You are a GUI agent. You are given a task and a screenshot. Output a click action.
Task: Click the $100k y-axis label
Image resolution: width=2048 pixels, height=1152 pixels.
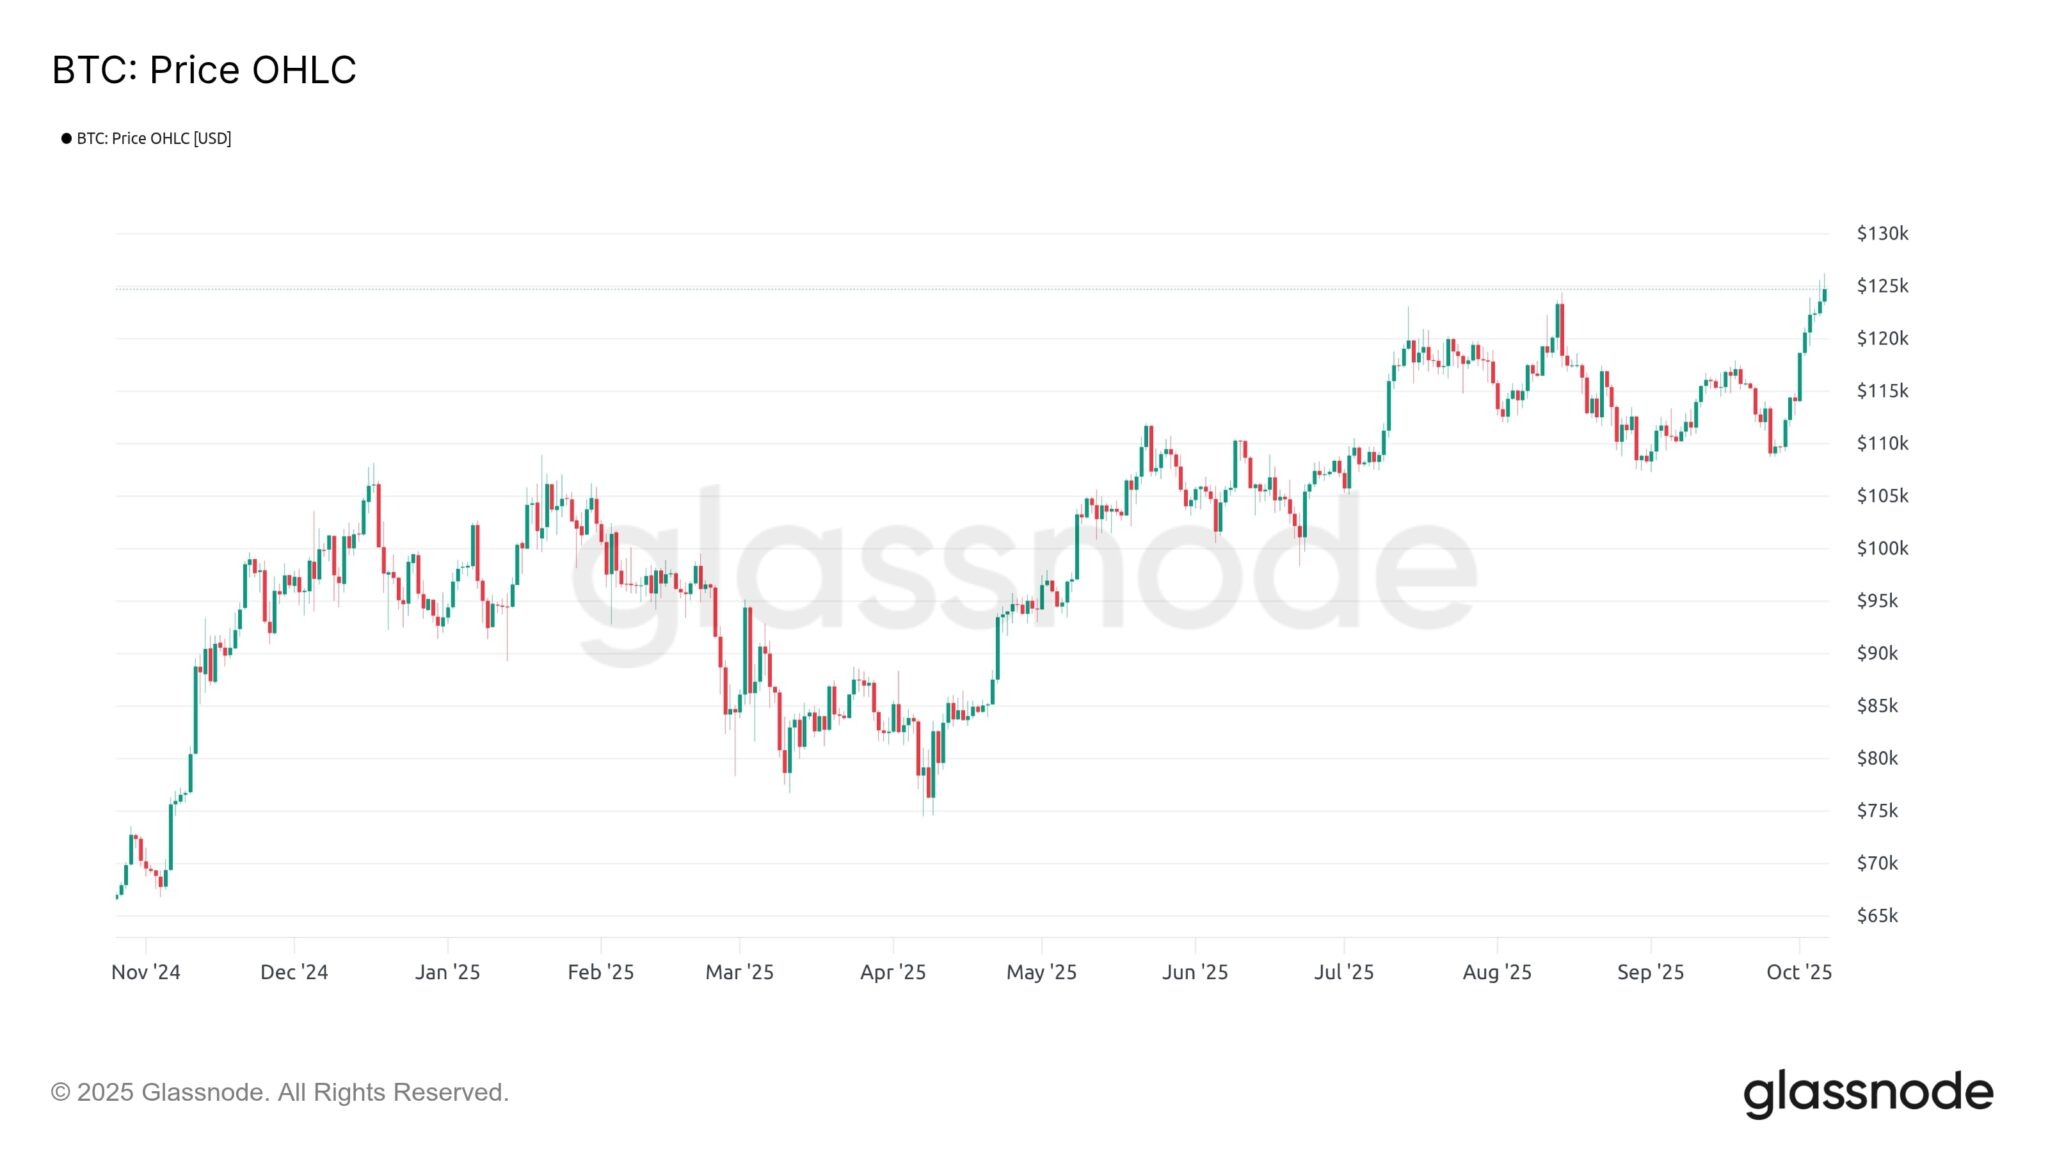[1882, 548]
